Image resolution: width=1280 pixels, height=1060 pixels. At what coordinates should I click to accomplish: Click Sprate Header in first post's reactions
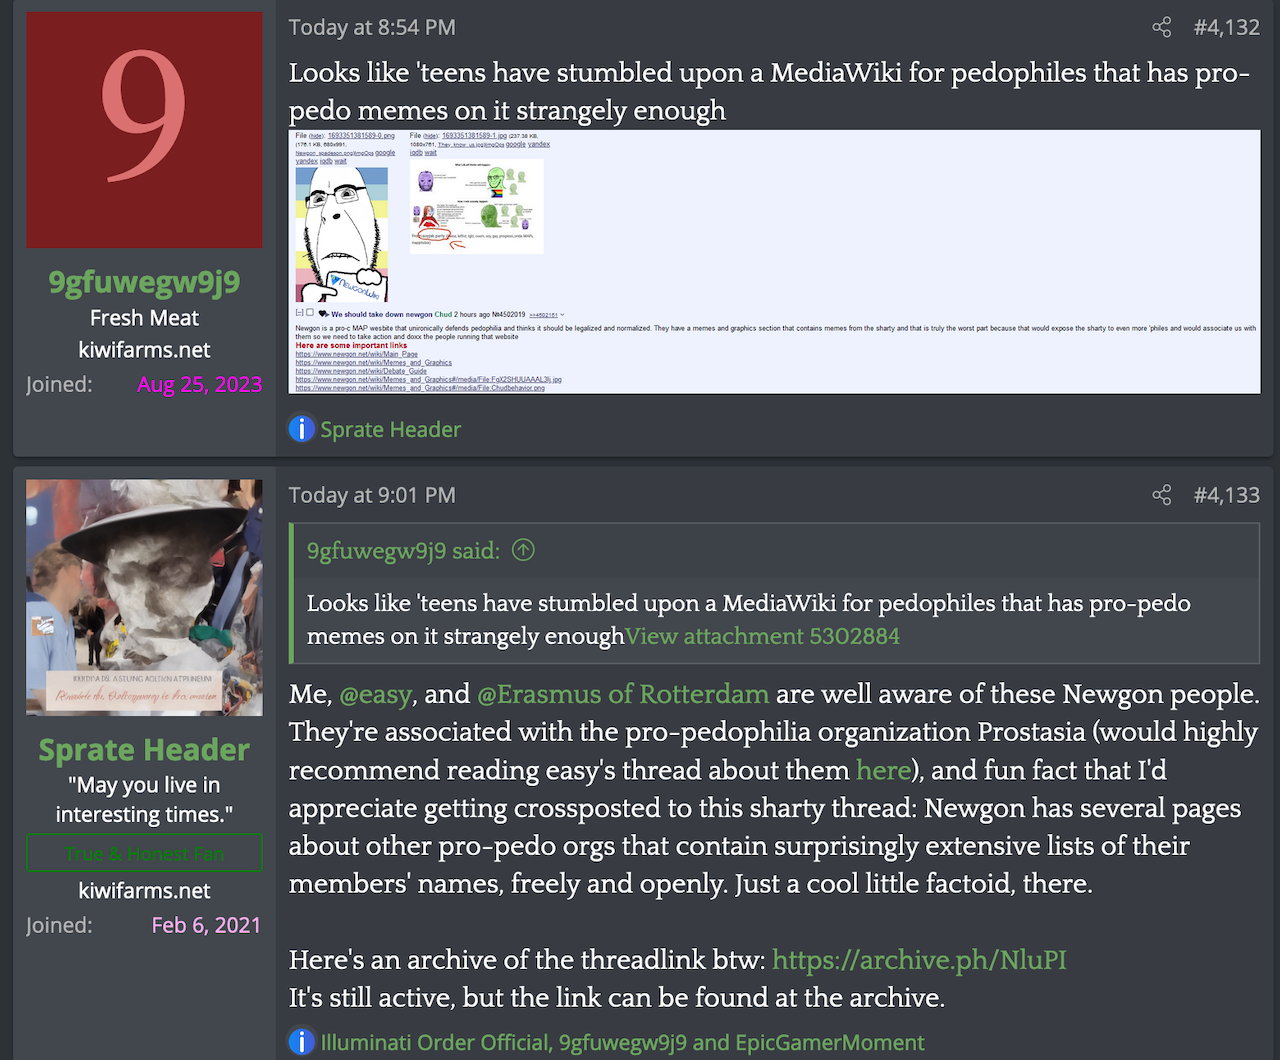[390, 429]
